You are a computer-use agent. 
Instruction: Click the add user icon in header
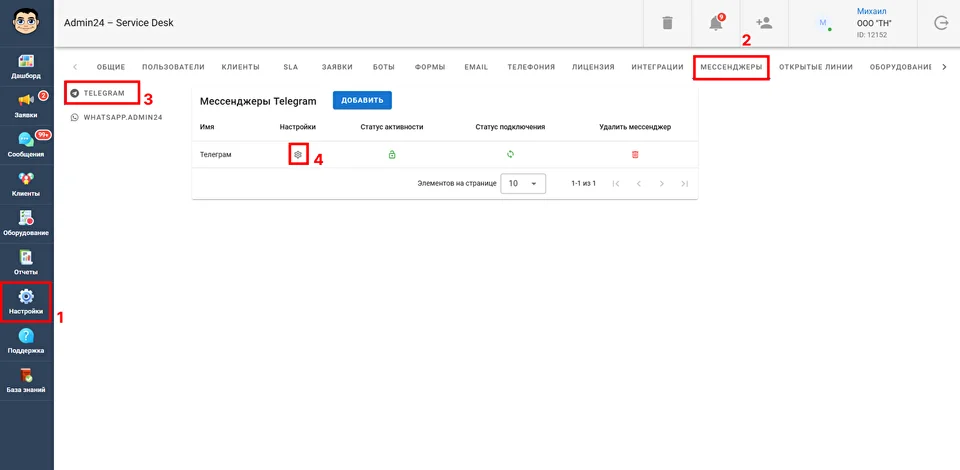click(763, 23)
